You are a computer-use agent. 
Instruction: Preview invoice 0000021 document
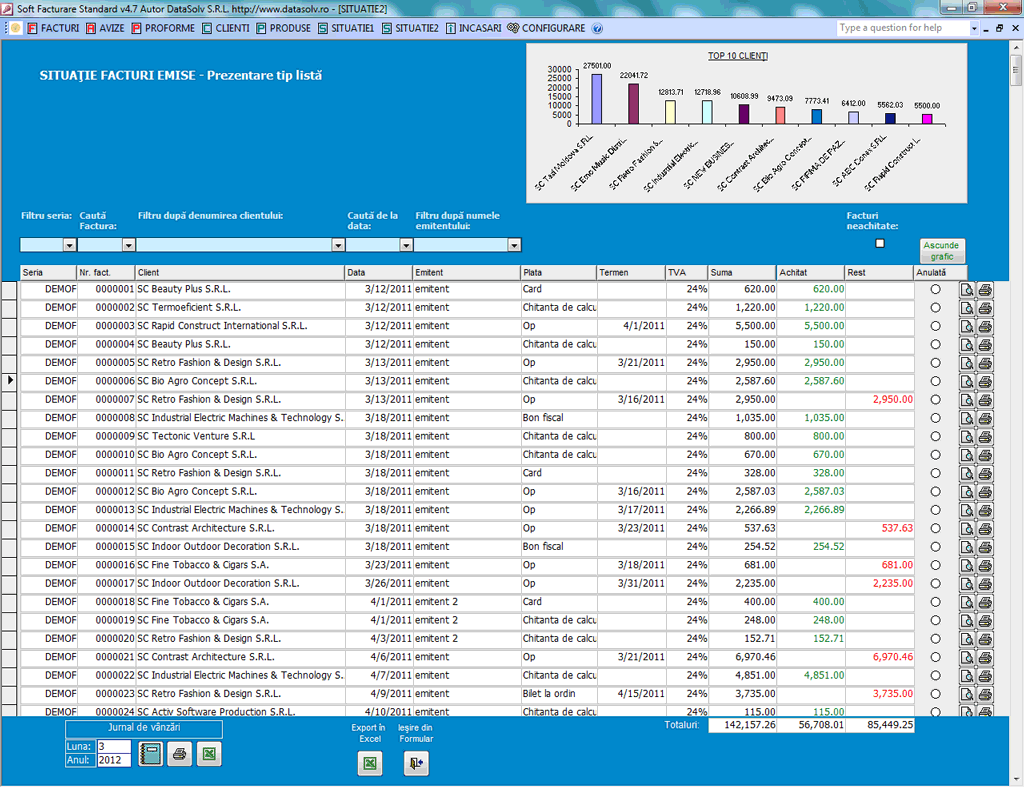tap(967, 657)
